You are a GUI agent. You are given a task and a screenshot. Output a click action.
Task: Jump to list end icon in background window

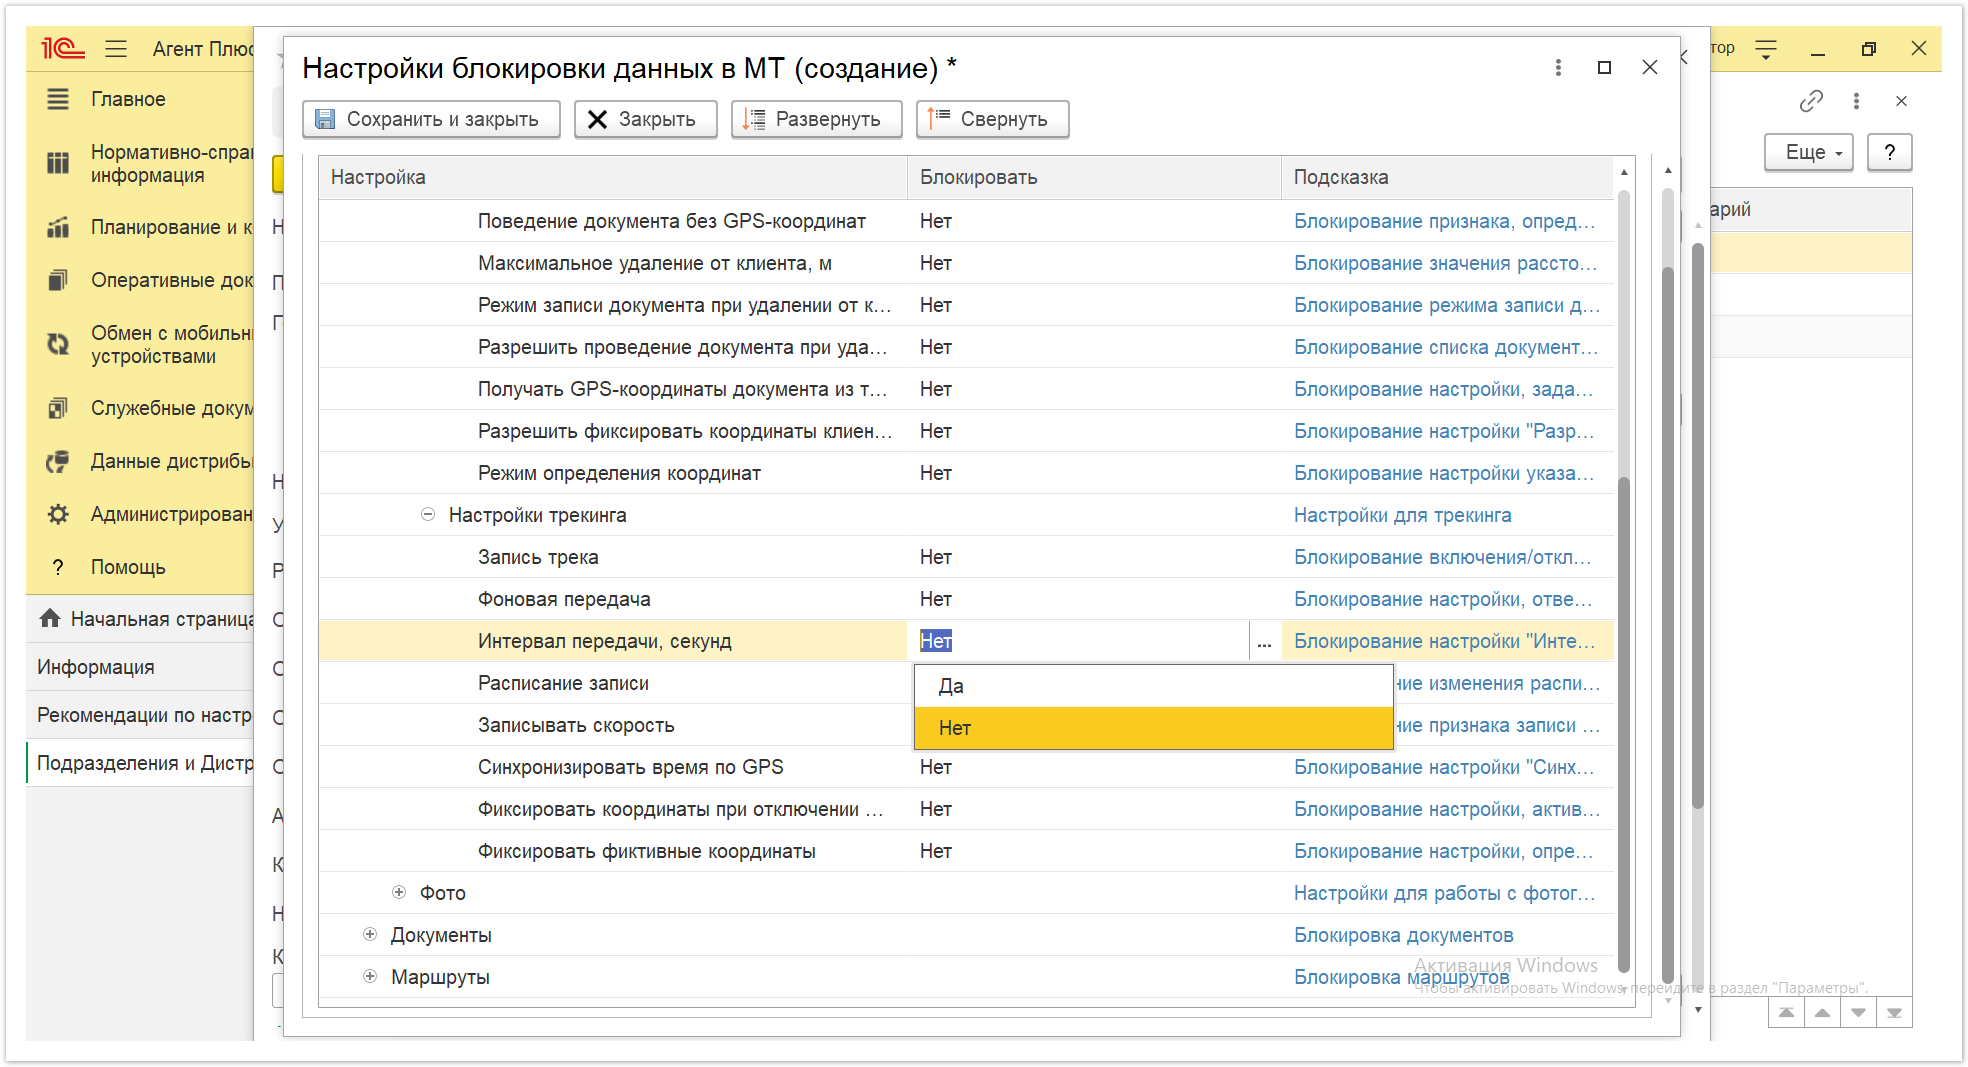point(1894,1013)
